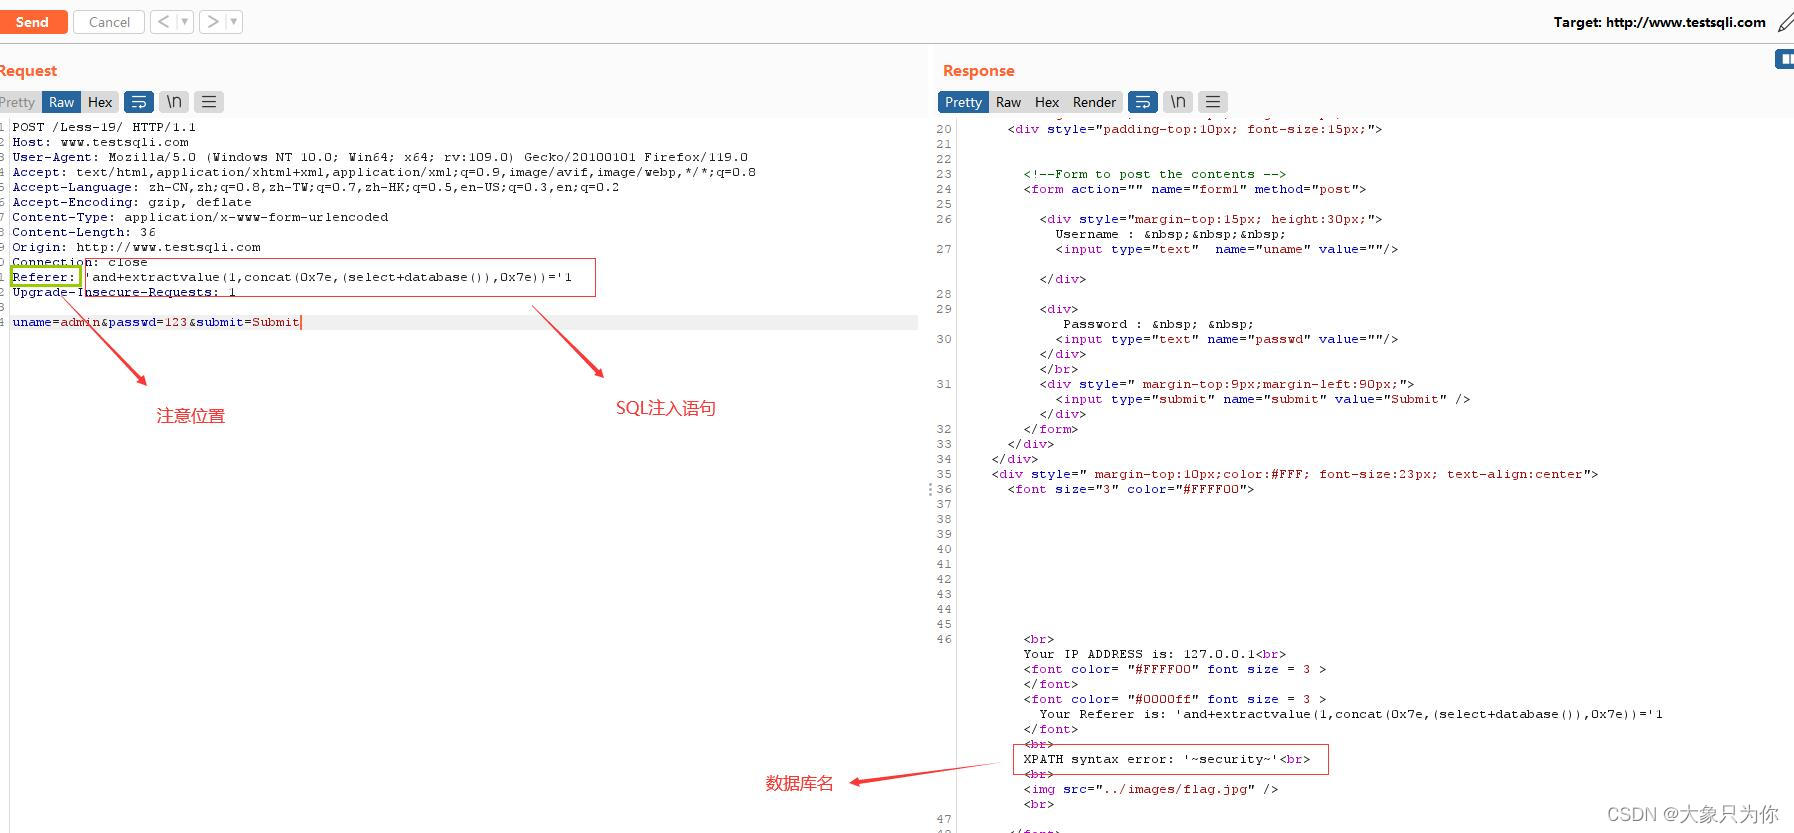The image size is (1794, 833).
Task: Click the Referer header injection payload text
Action: coord(328,277)
